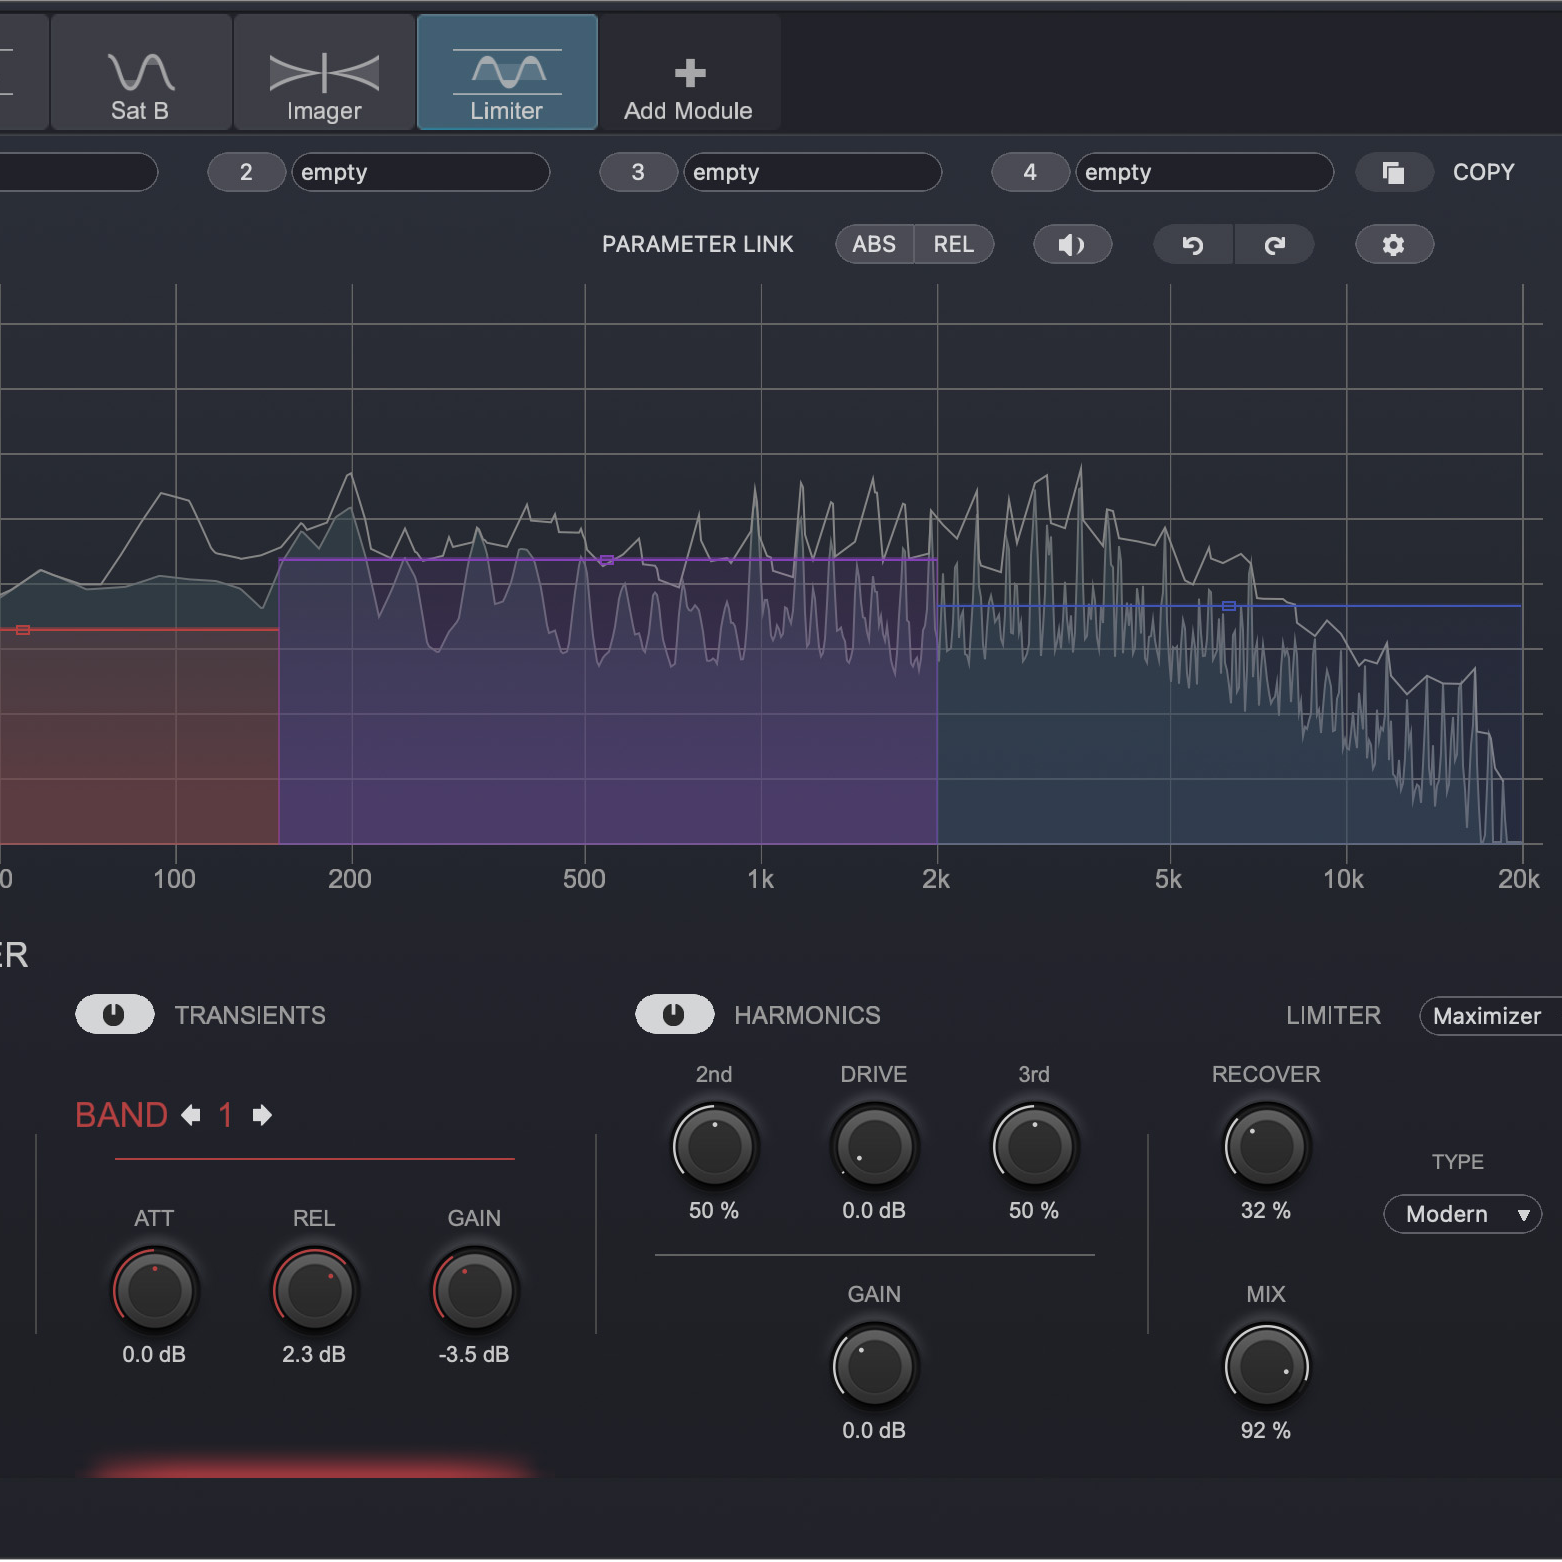Click the 3rd harmonic knob

(x=1034, y=1146)
